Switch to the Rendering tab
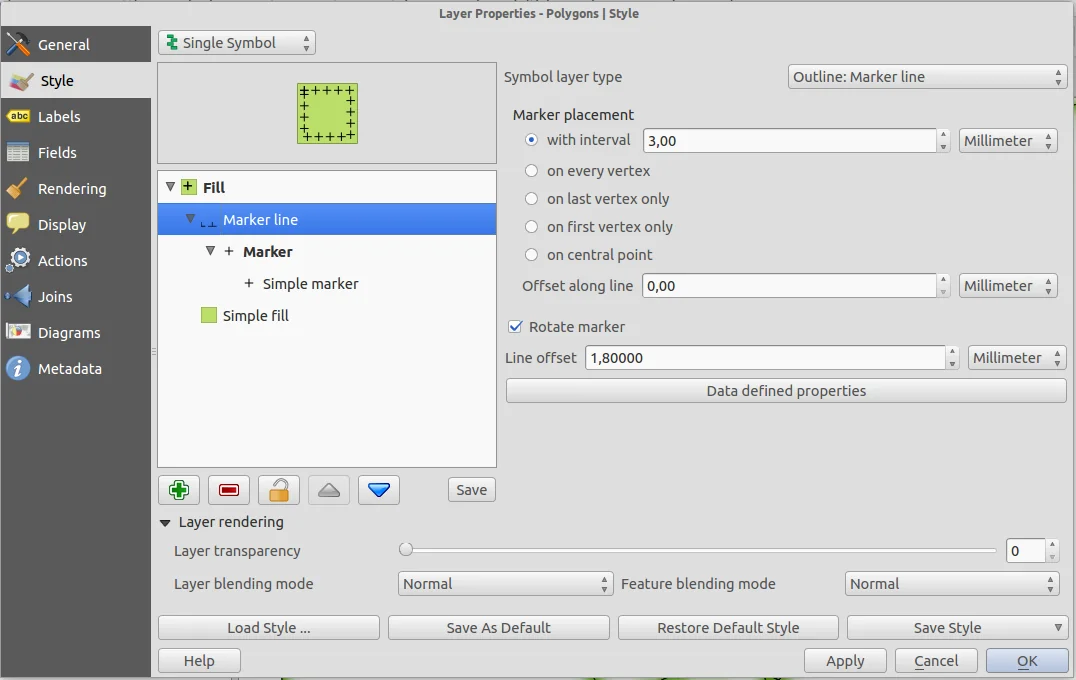The width and height of the screenshot is (1076, 680). (x=71, y=189)
